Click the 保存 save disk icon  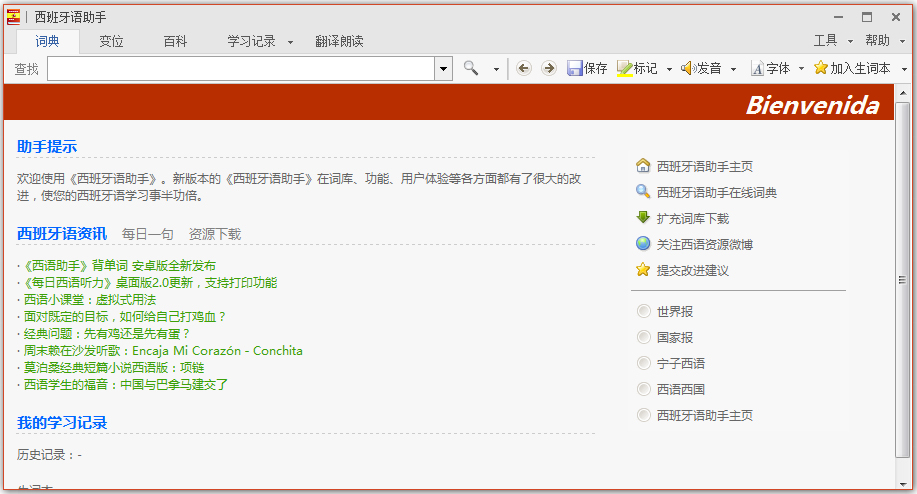click(x=575, y=68)
